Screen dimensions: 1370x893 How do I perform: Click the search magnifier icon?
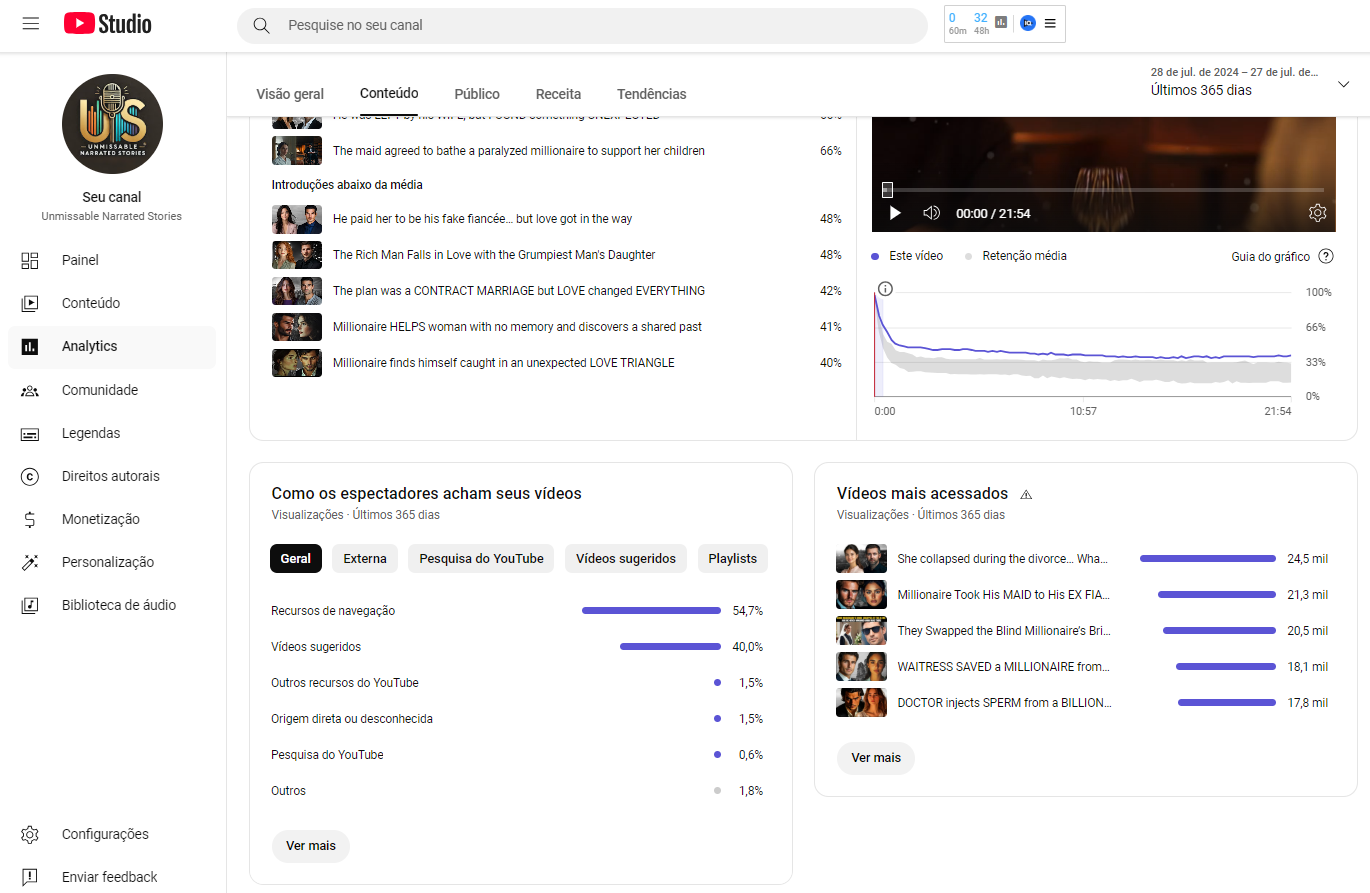pyautogui.click(x=261, y=25)
